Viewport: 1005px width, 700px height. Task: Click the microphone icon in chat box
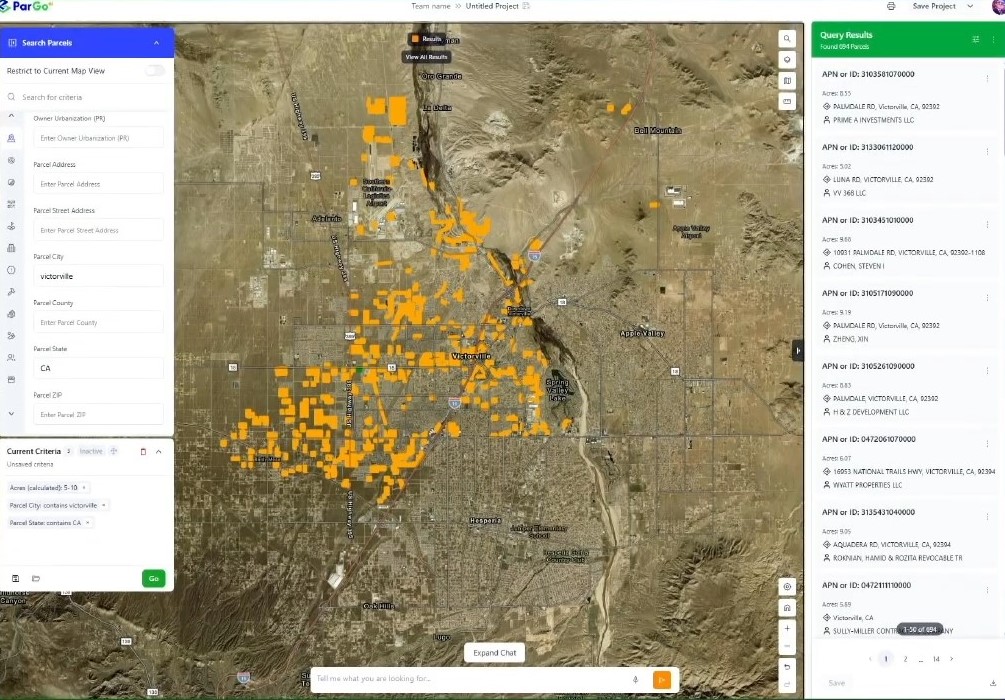(635, 679)
